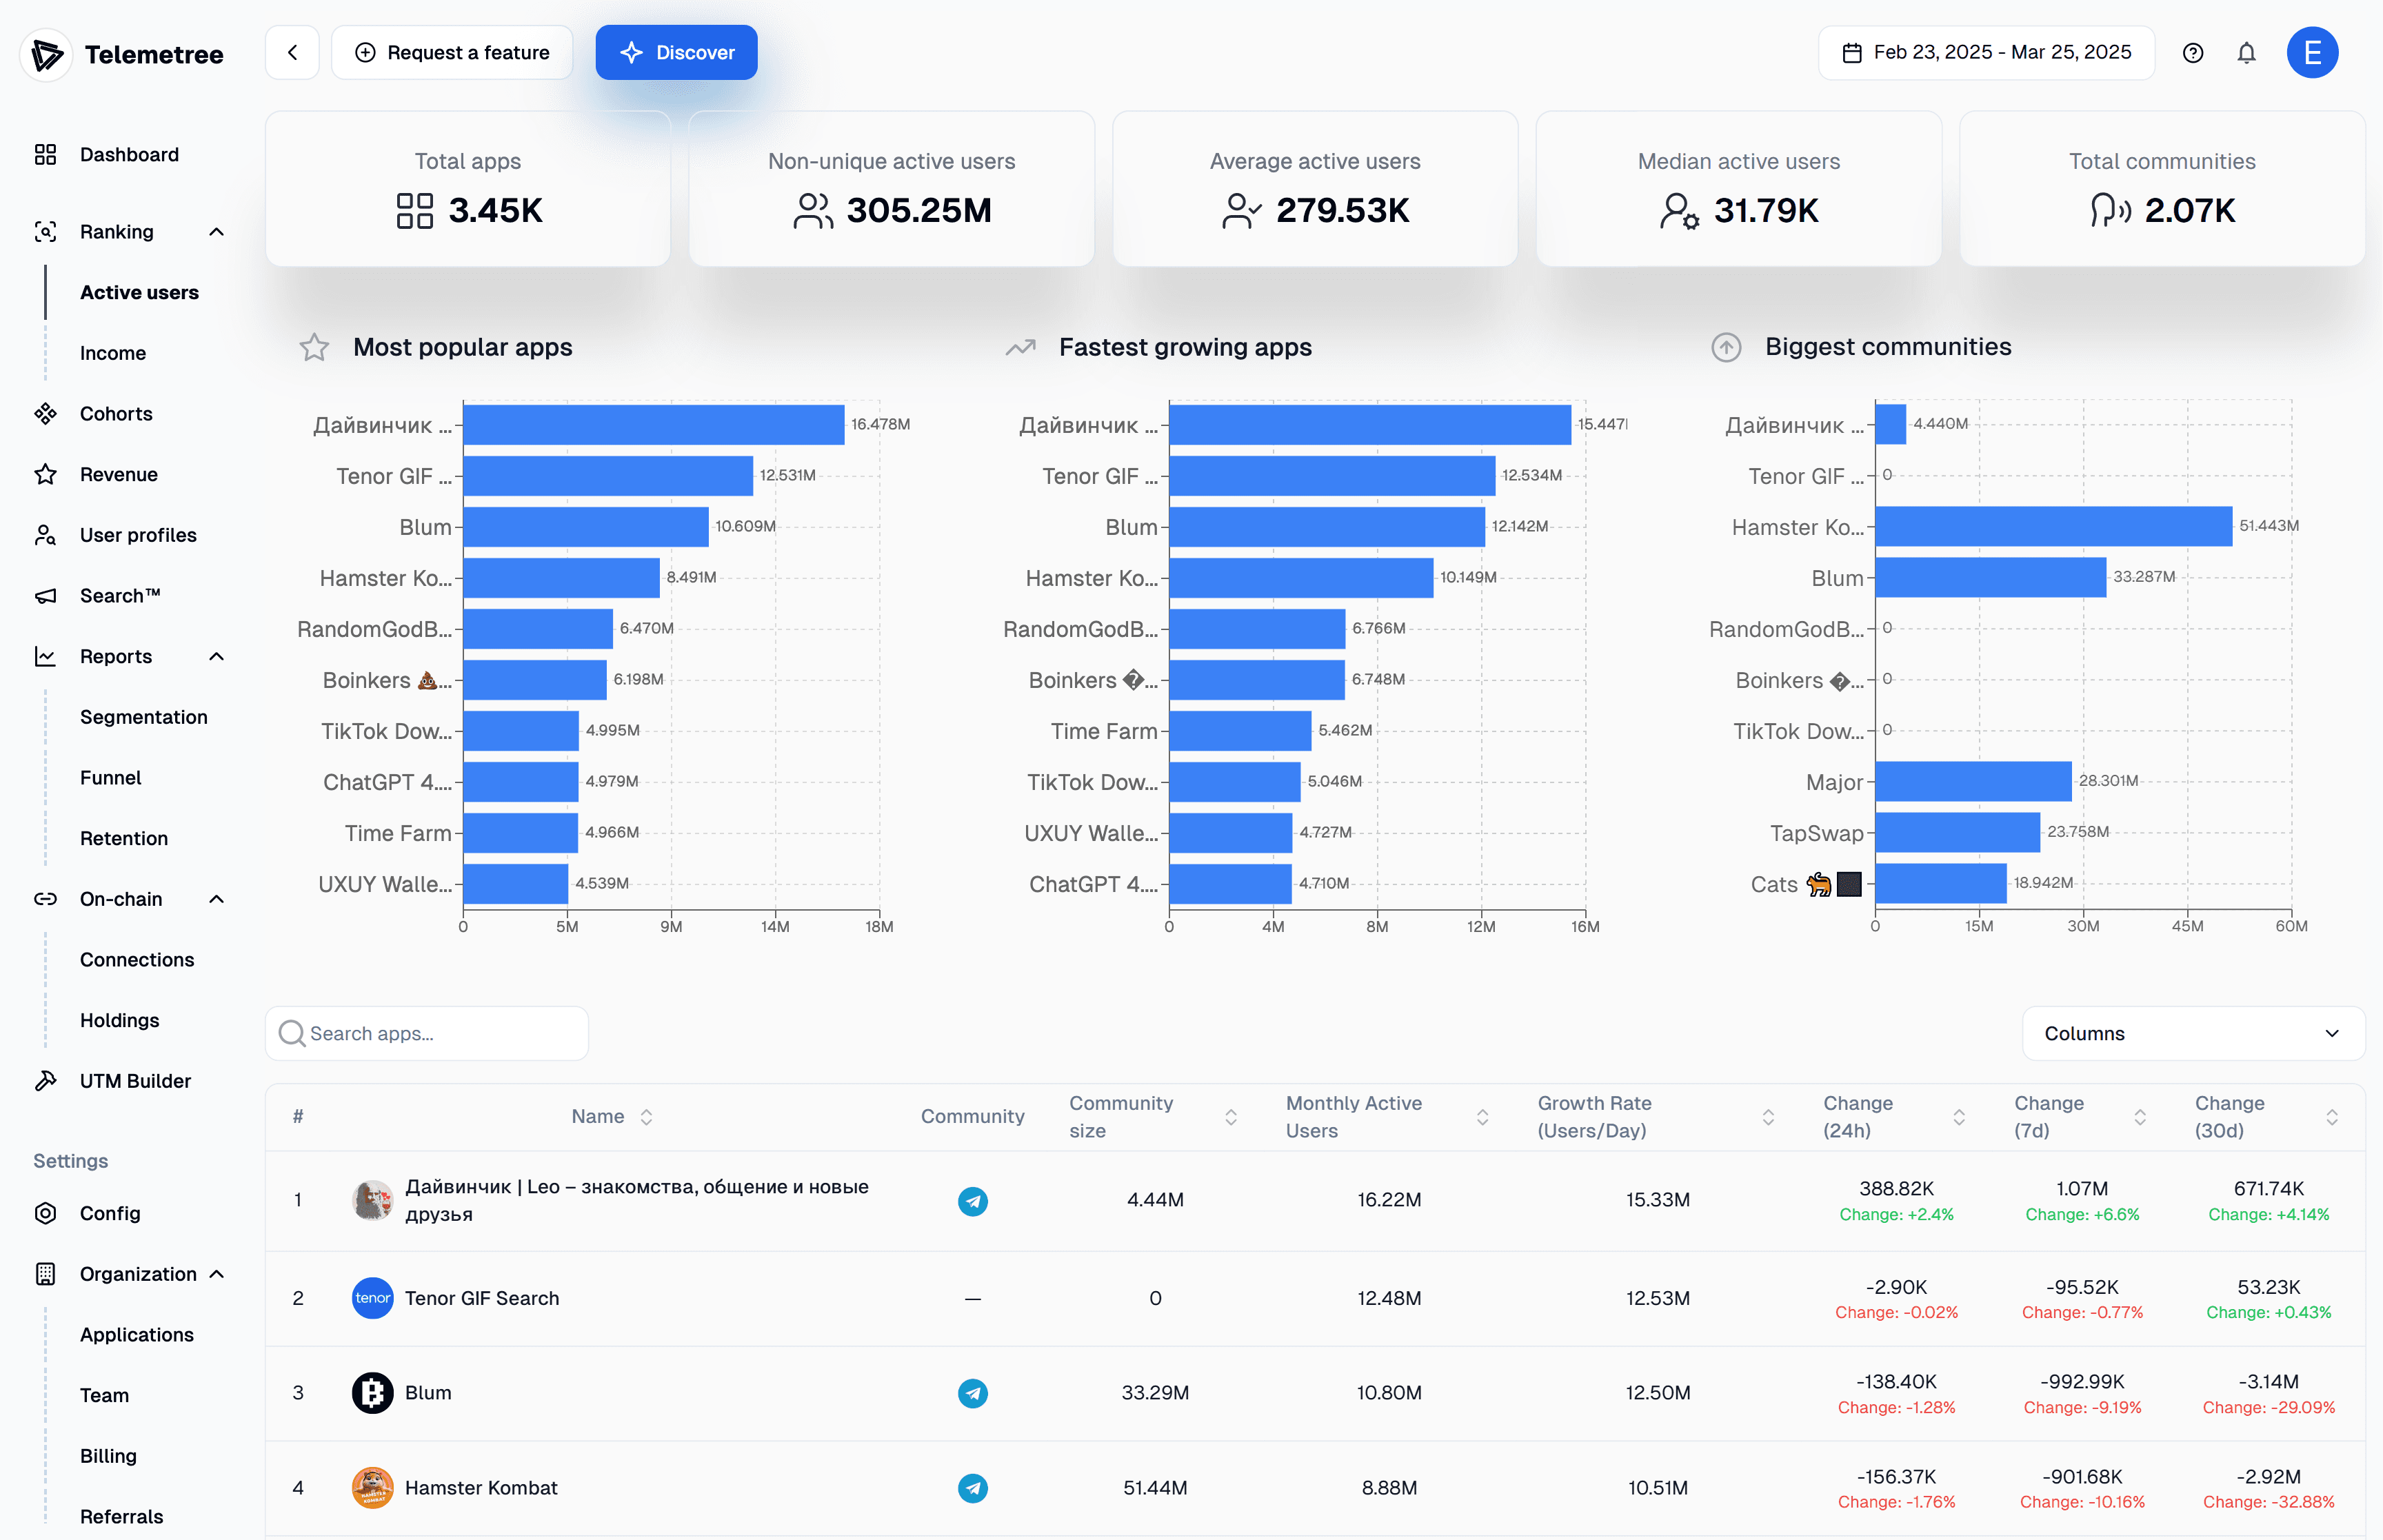Click the back arrow button

[x=292, y=53]
